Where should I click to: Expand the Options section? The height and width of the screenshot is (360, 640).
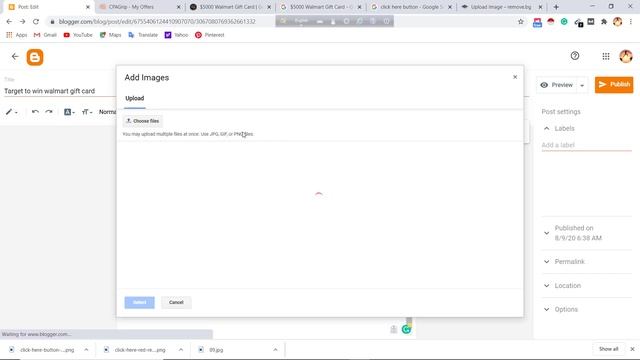[547, 309]
